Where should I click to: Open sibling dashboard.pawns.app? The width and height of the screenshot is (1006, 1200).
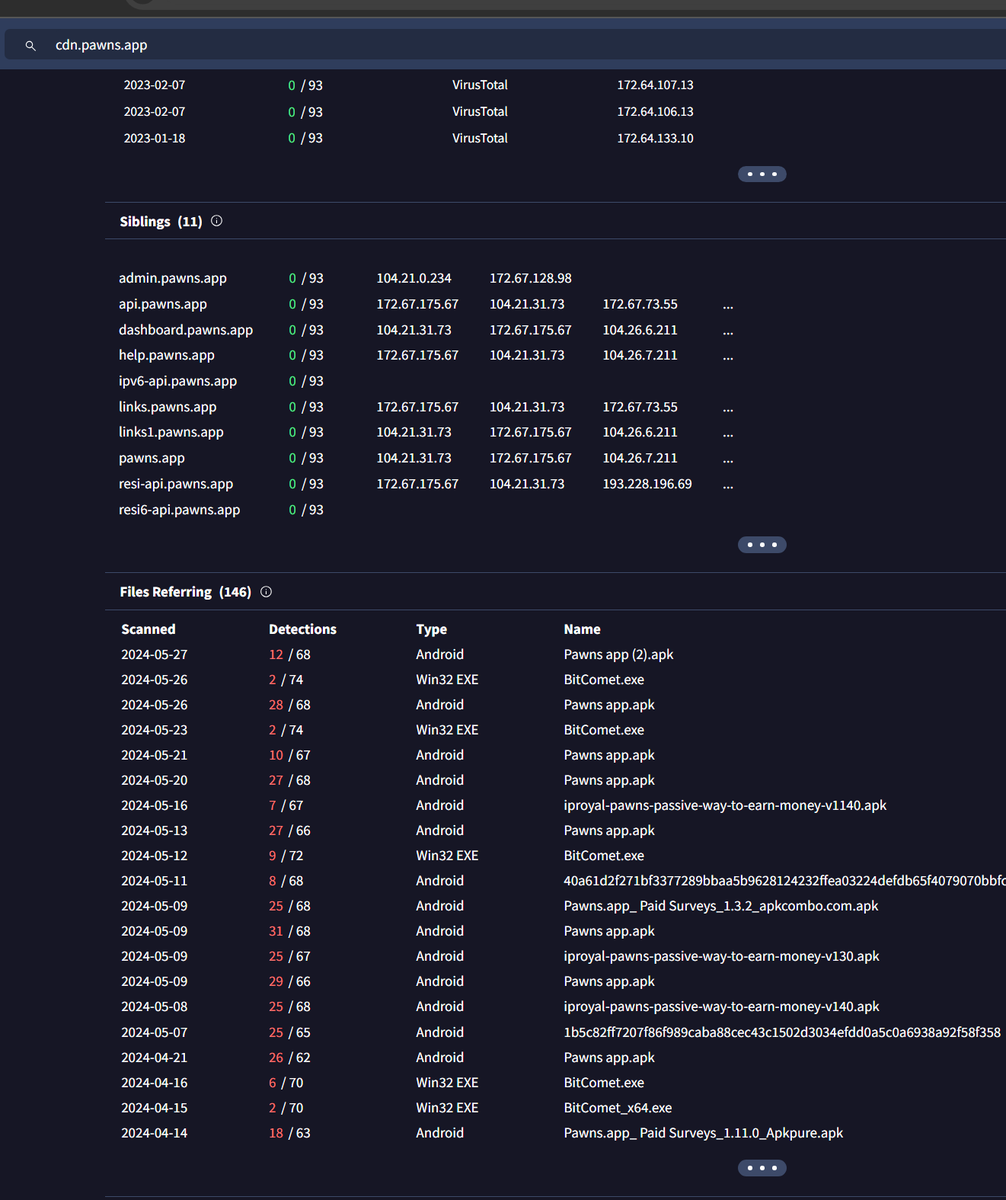pyautogui.click(x=186, y=330)
